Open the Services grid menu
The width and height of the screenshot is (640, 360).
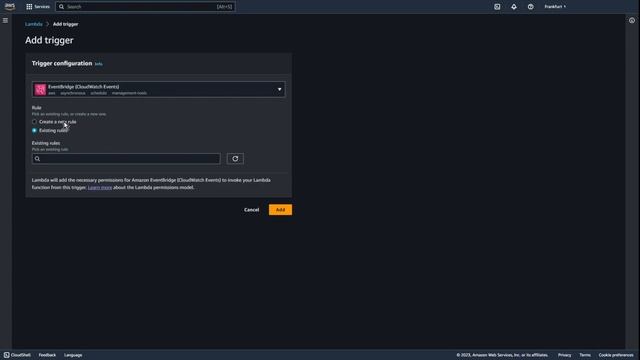click(38, 7)
